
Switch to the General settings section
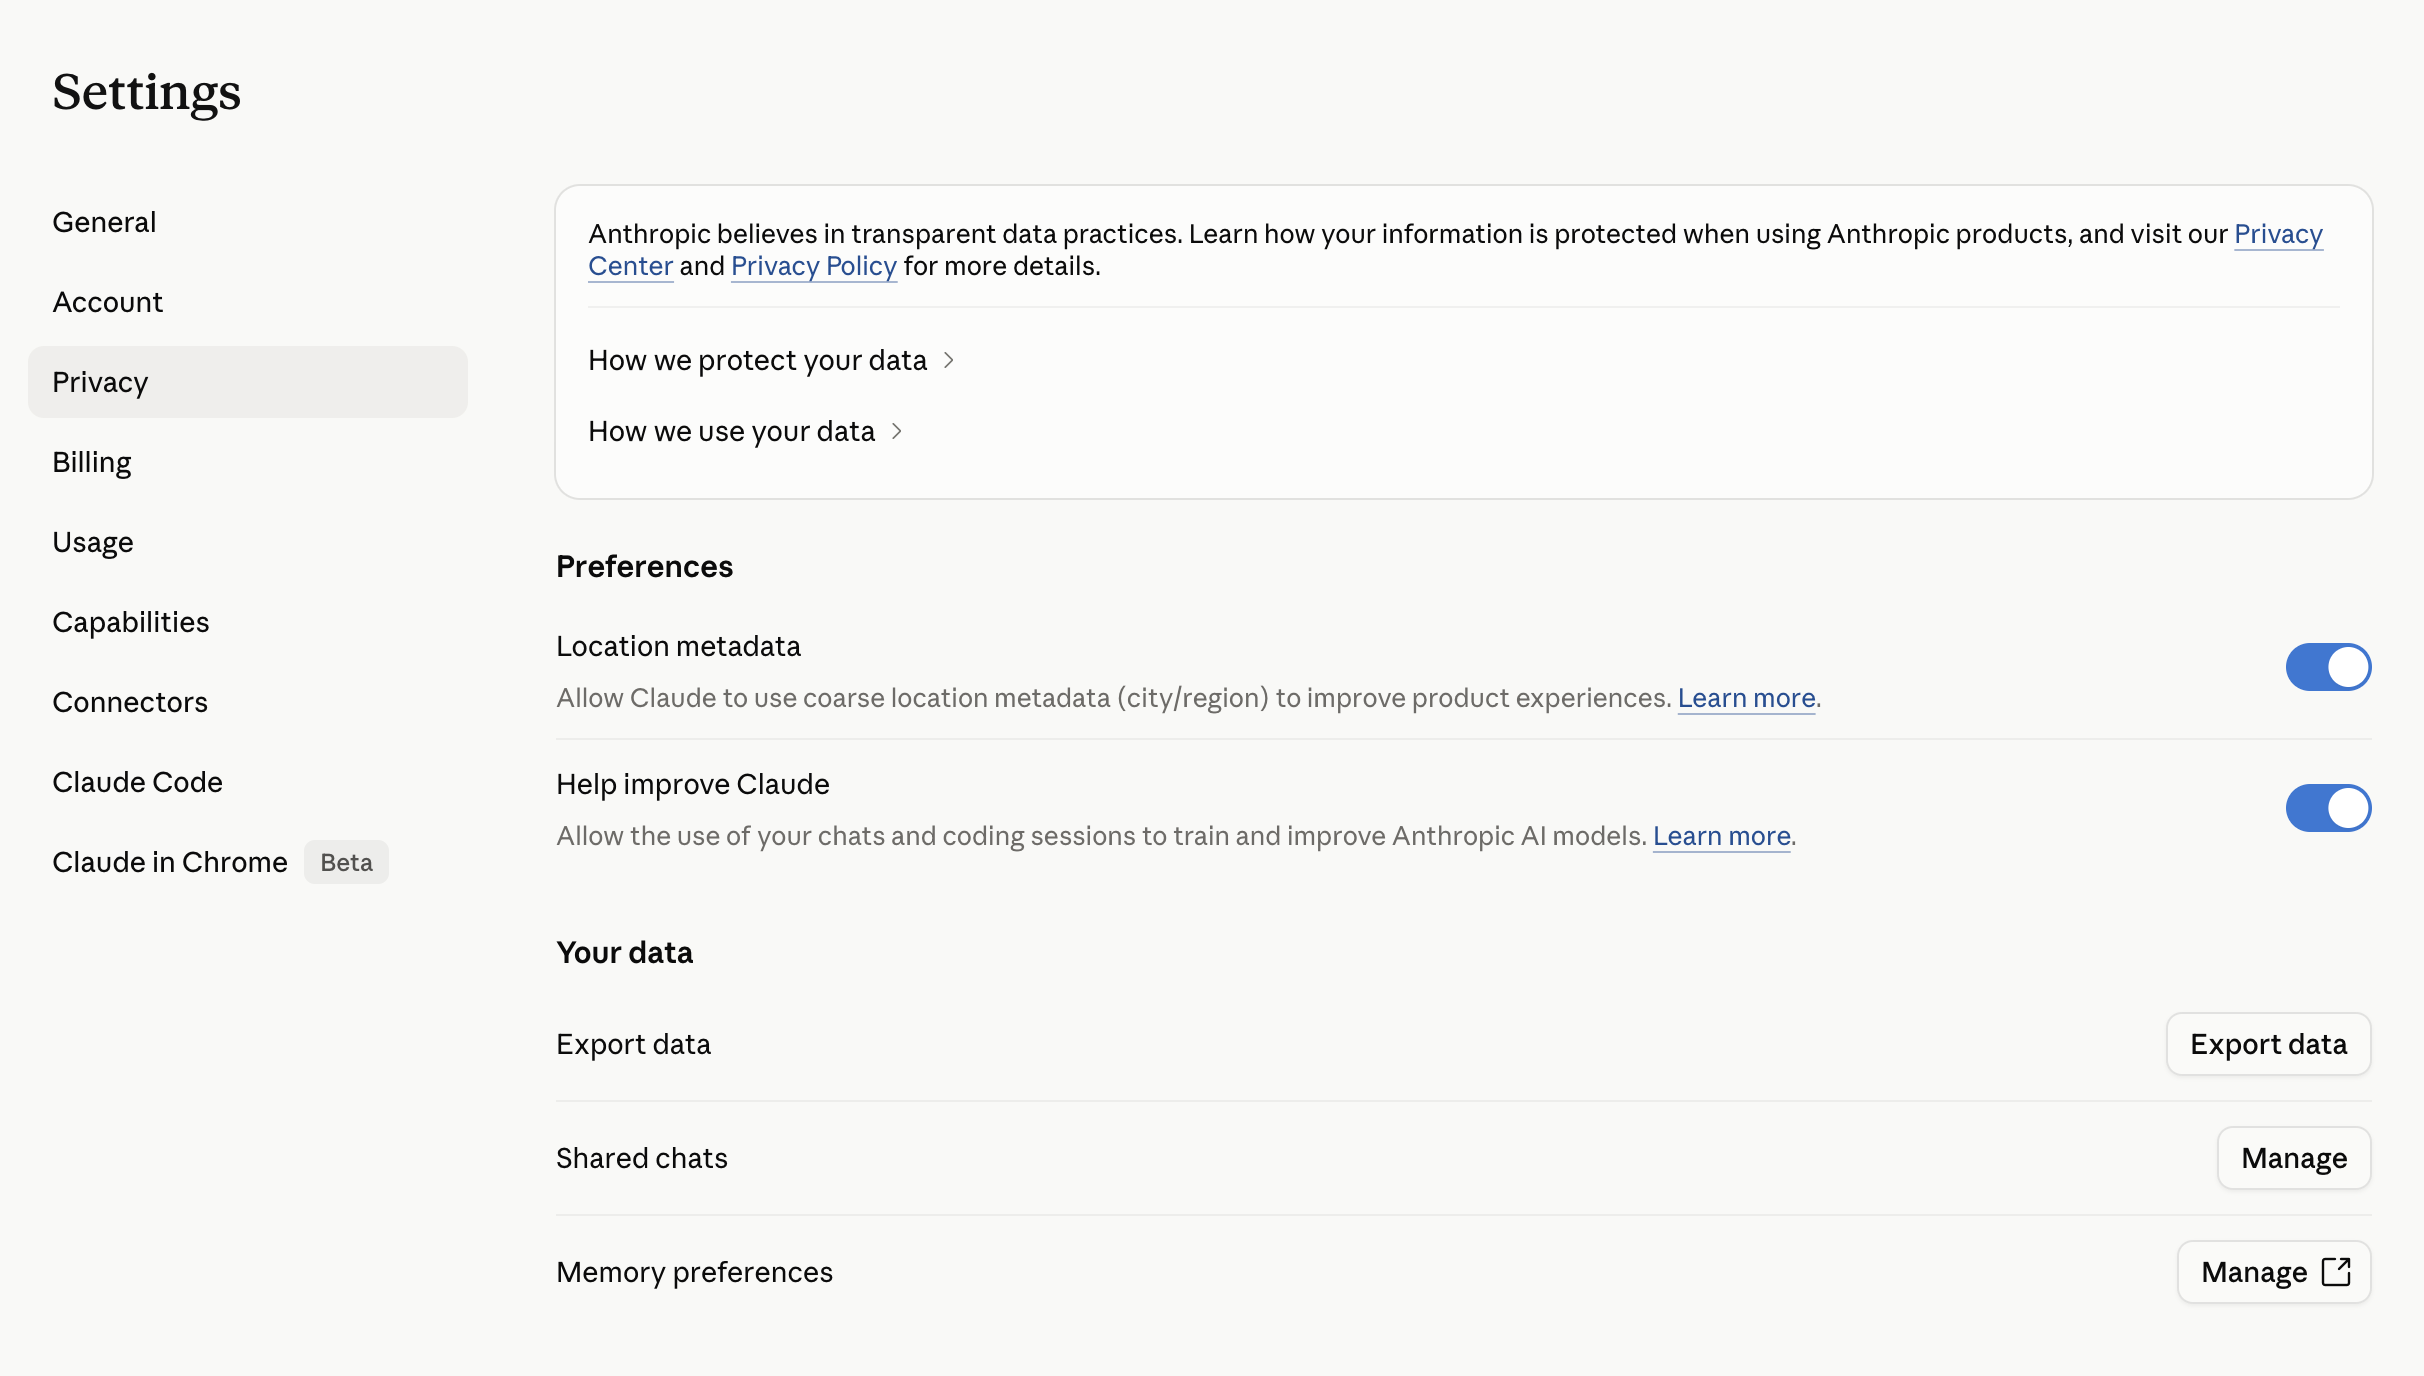tap(104, 221)
